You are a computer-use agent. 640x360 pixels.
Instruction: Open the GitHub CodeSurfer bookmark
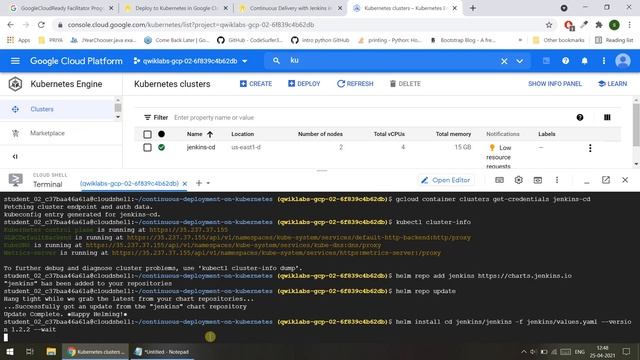tap(250, 40)
